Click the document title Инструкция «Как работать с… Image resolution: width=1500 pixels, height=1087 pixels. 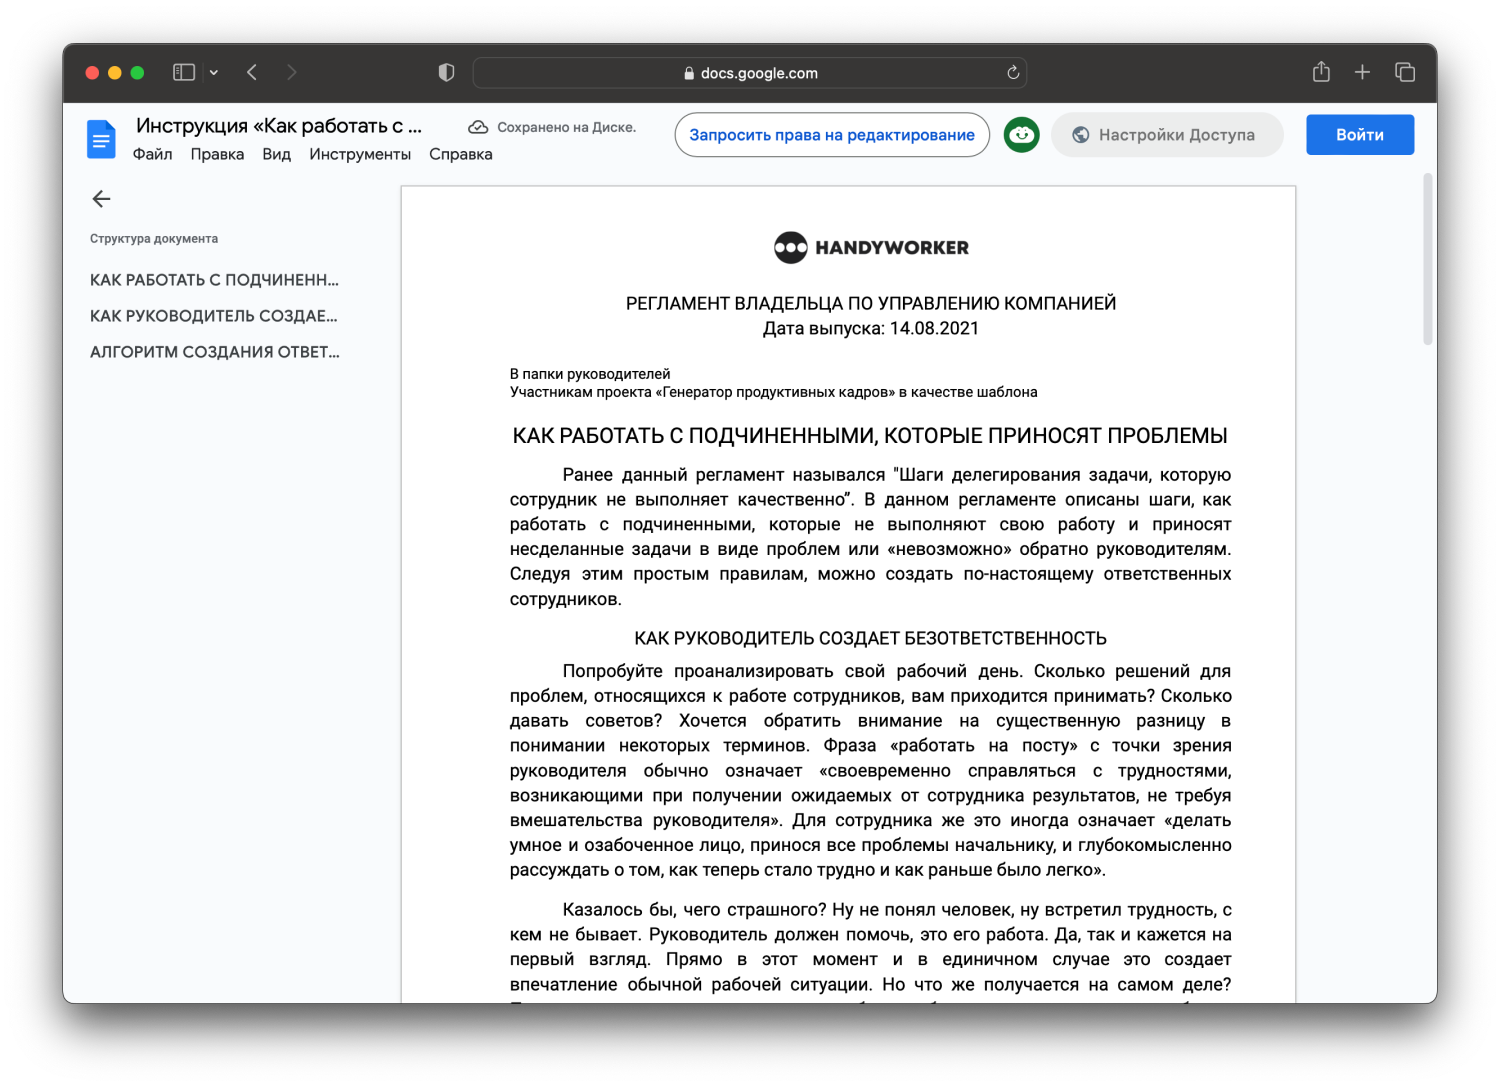coord(279,126)
